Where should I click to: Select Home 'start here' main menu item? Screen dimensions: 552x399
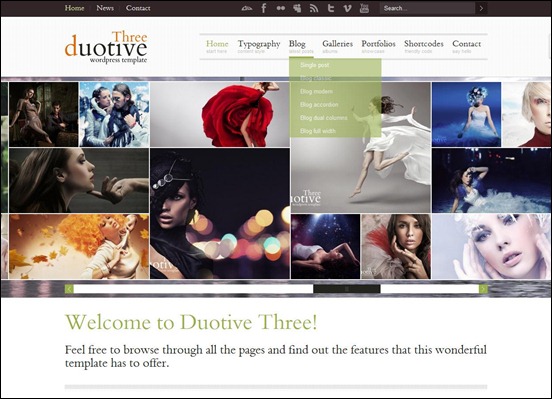pyautogui.click(x=217, y=46)
